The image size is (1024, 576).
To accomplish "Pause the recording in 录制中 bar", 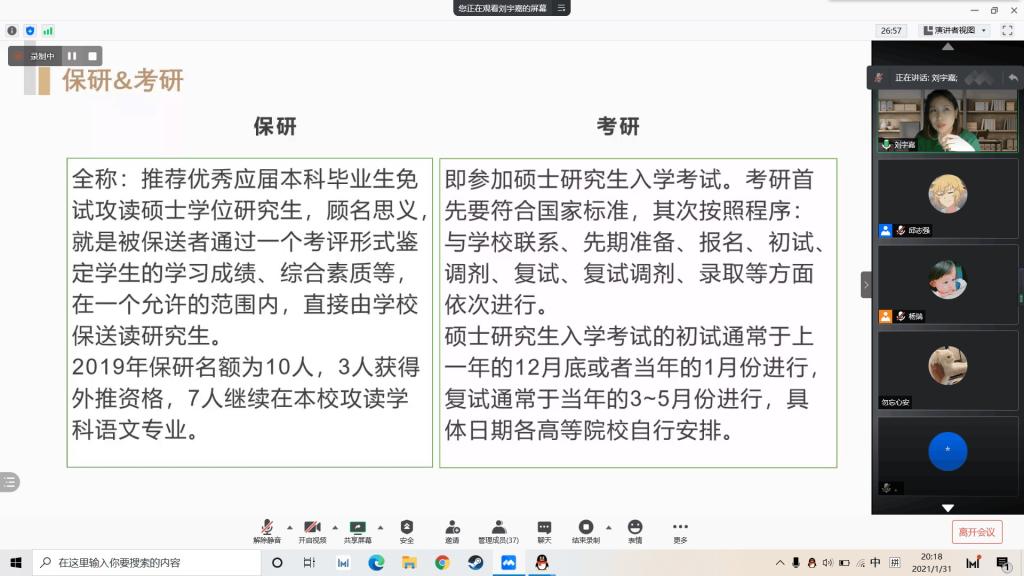I will tap(72, 56).
